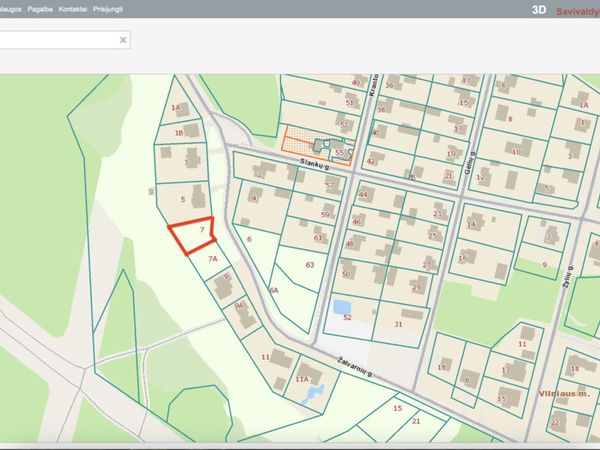
Task: Click parcel label 61
Action: click(318, 238)
